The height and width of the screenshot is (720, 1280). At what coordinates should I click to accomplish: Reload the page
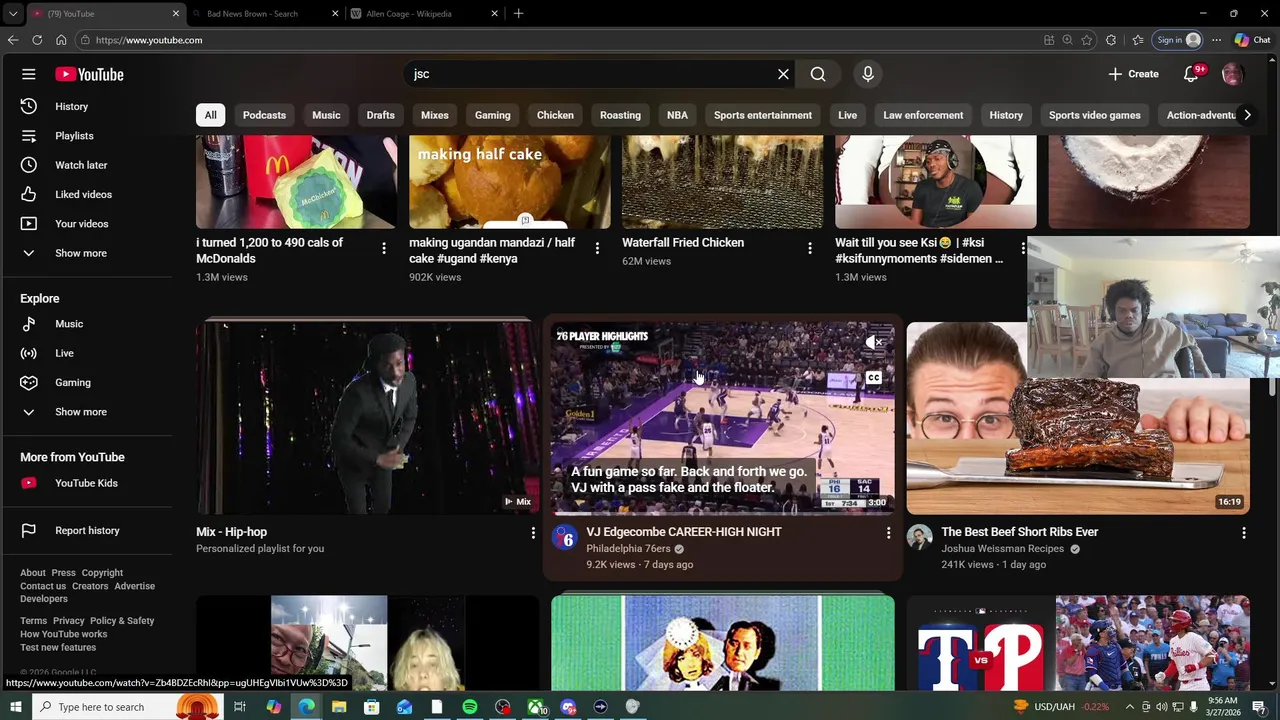click(37, 40)
